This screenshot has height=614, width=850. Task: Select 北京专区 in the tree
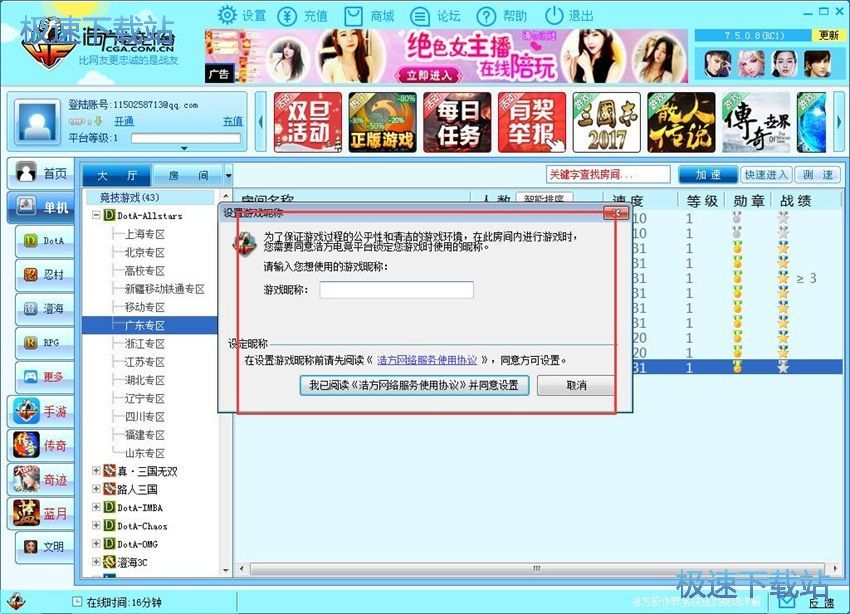pos(145,253)
